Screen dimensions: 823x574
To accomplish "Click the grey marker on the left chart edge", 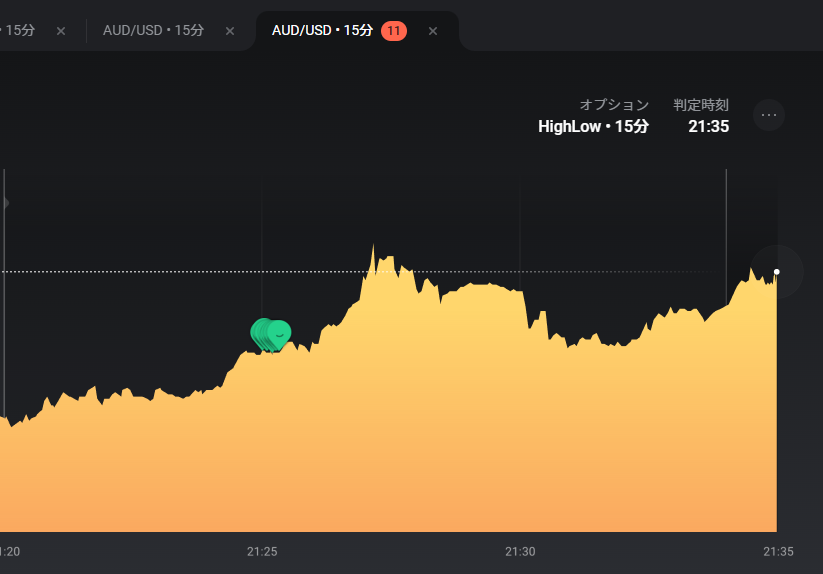I will click(5, 203).
